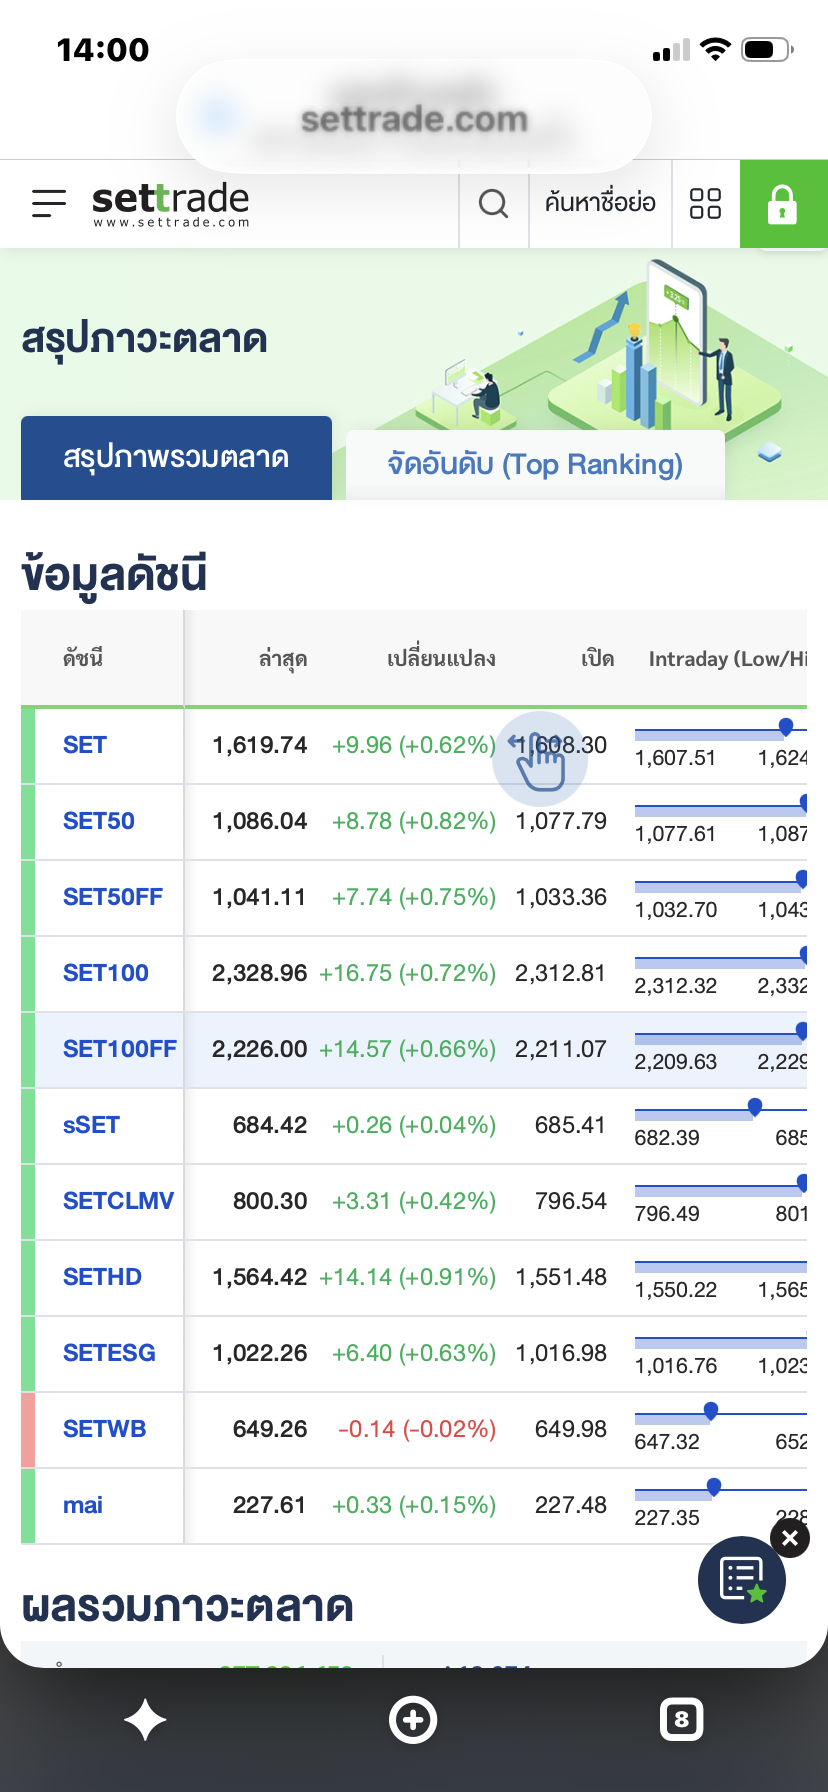828x1792 pixels.
Task: Open the hamburger navigation menu
Action: click(48, 204)
